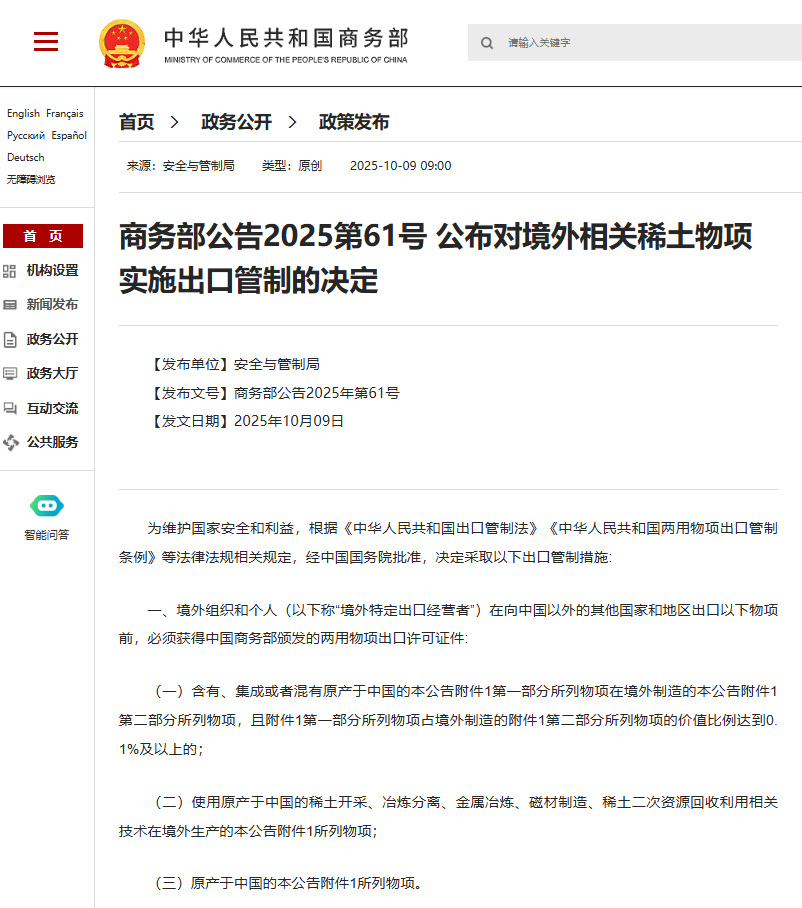Click the article headline 商务部公告2025第61号
This screenshot has height=908, width=802.
coord(273,236)
